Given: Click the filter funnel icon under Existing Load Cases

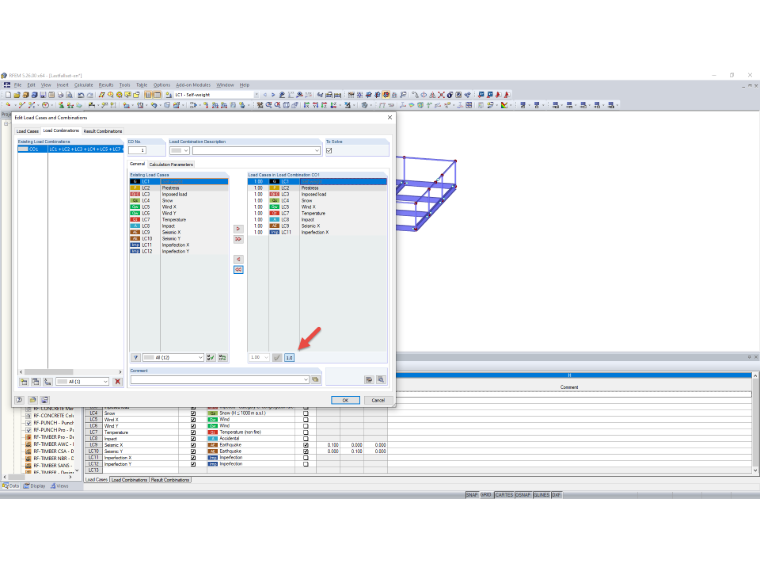Looking at the screenshot, I should 136,358.
